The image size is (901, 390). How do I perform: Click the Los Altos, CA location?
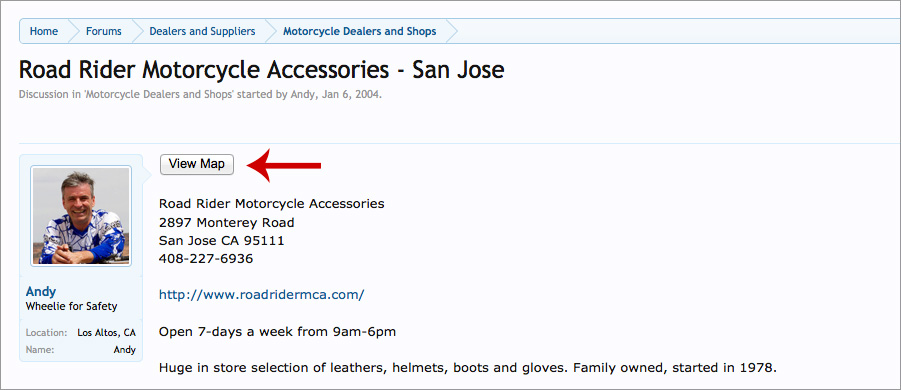pyautogui.click(x=106, y=333)
